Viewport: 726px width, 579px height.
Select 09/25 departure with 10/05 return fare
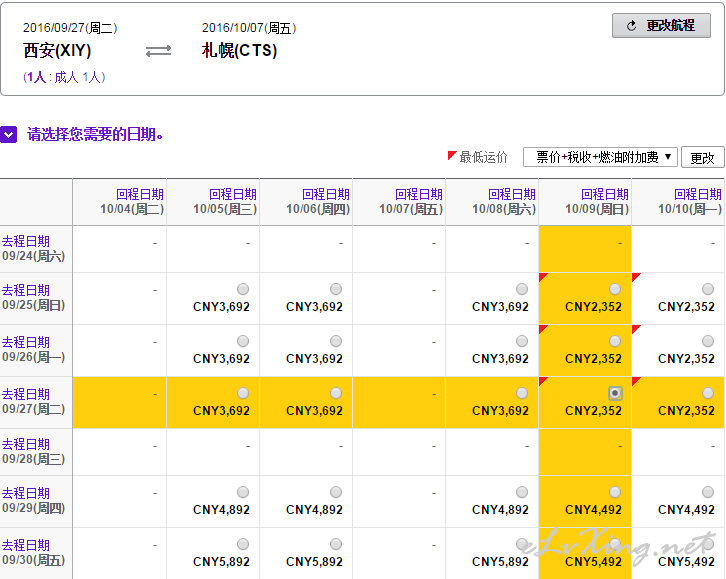click(x=243, y=289)
